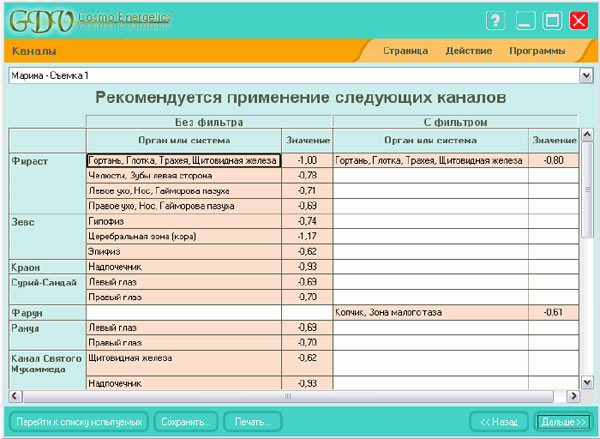This screenshot has height=439, width=600.
Task: Maximize the GDV window
Action: point(552,20)
